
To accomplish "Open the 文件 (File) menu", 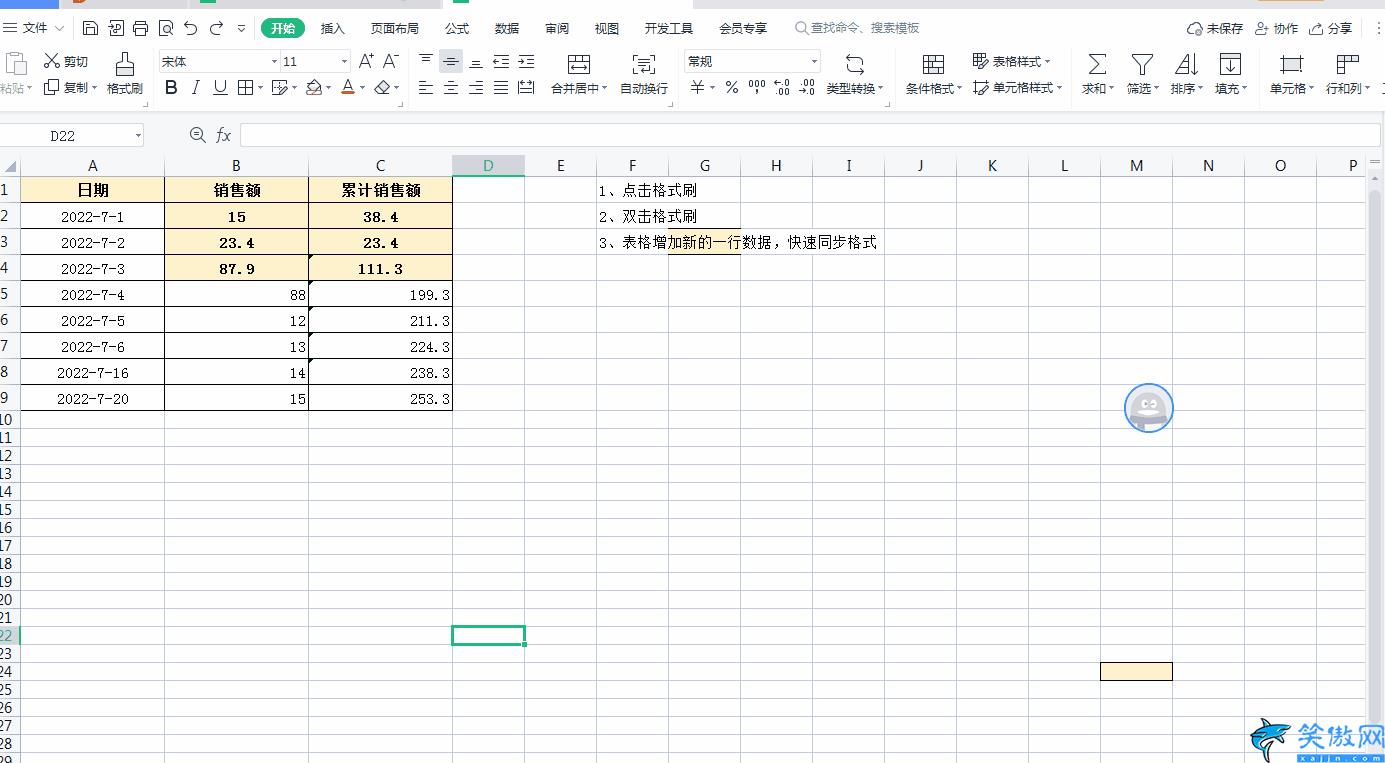I will pyautogui.click(x=34, y=28).
